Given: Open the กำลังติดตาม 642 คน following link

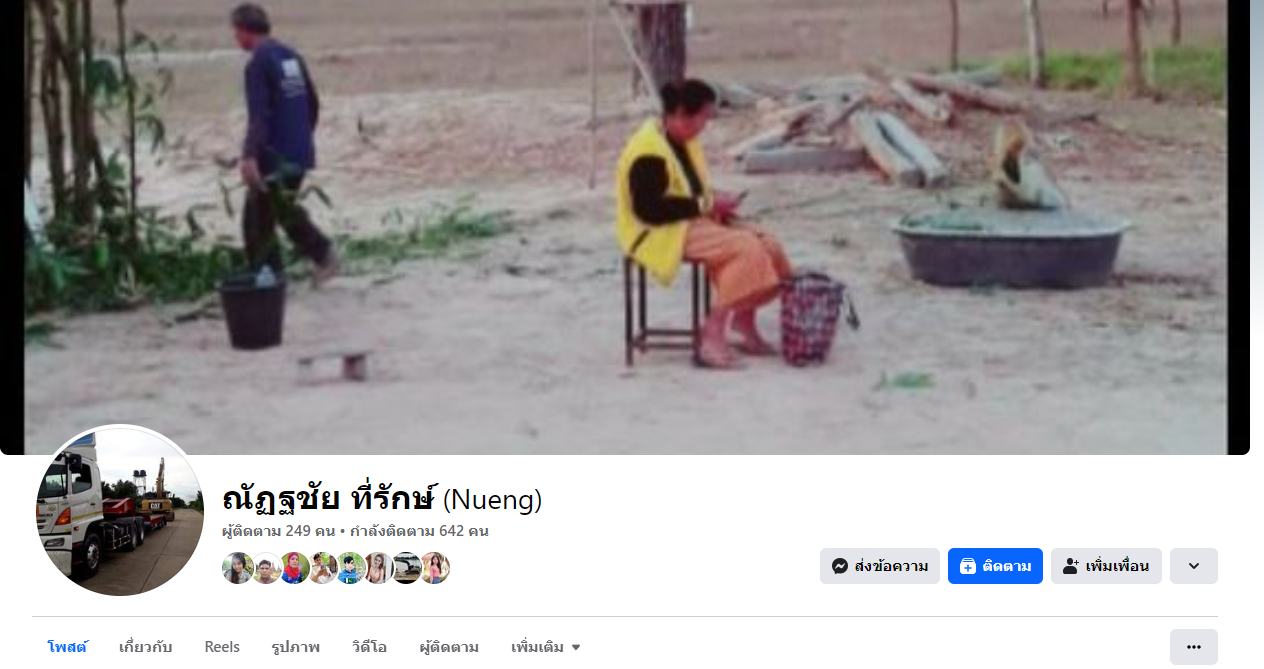Looking at the screenshot, I should point(419,531).
